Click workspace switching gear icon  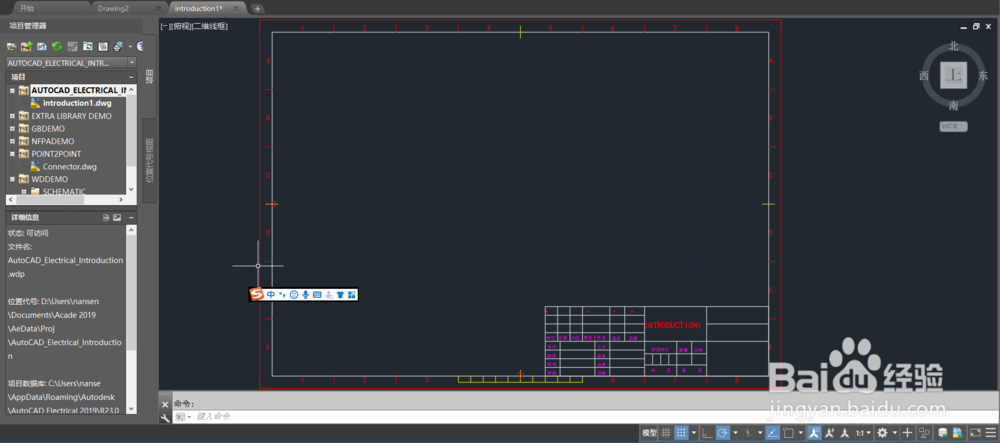coord(883,433)
